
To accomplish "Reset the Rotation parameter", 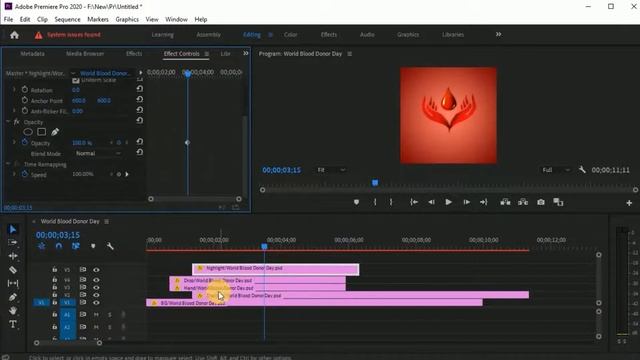I will tap(140, 89).
